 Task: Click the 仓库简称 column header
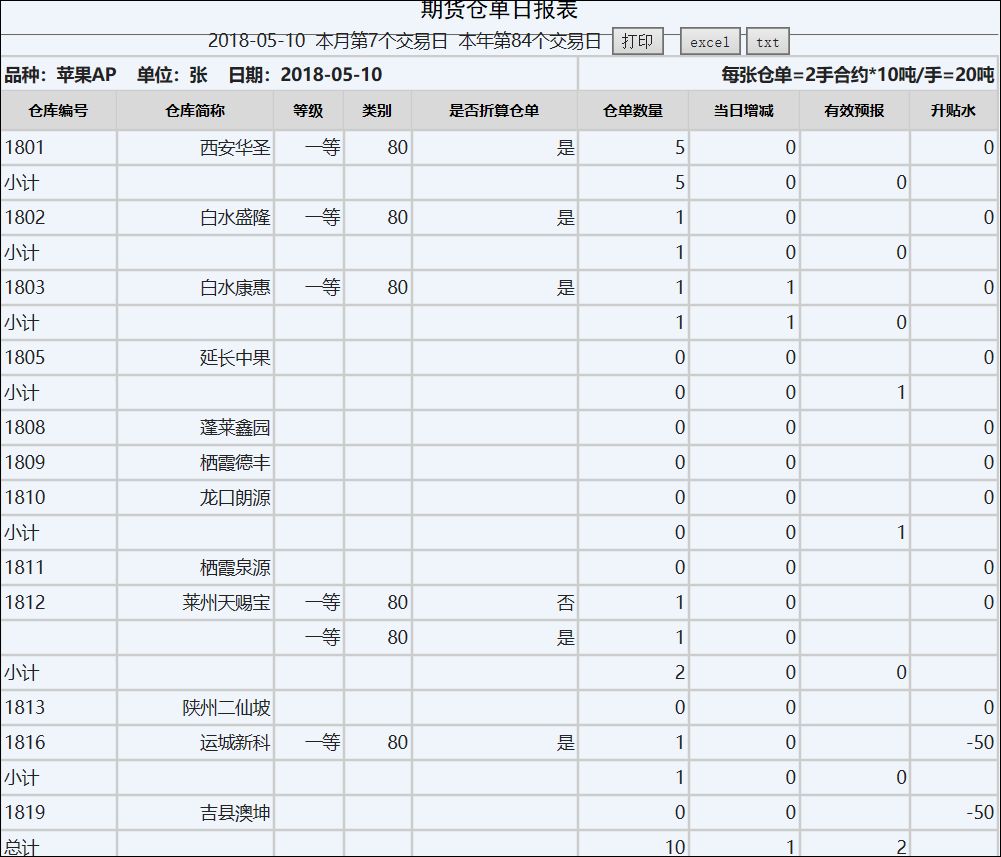(x=195, y=110)
